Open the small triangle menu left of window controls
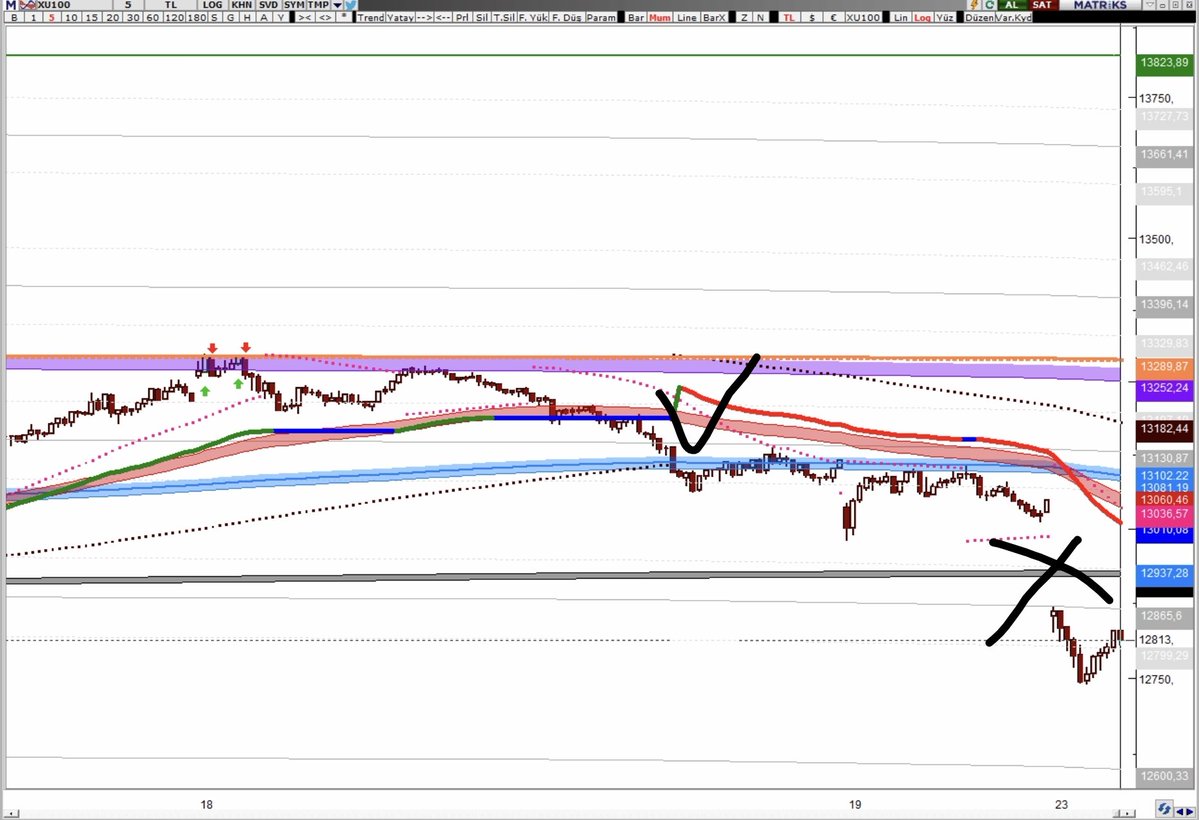Screen dimensions: 1199x820 (1152, 5)
